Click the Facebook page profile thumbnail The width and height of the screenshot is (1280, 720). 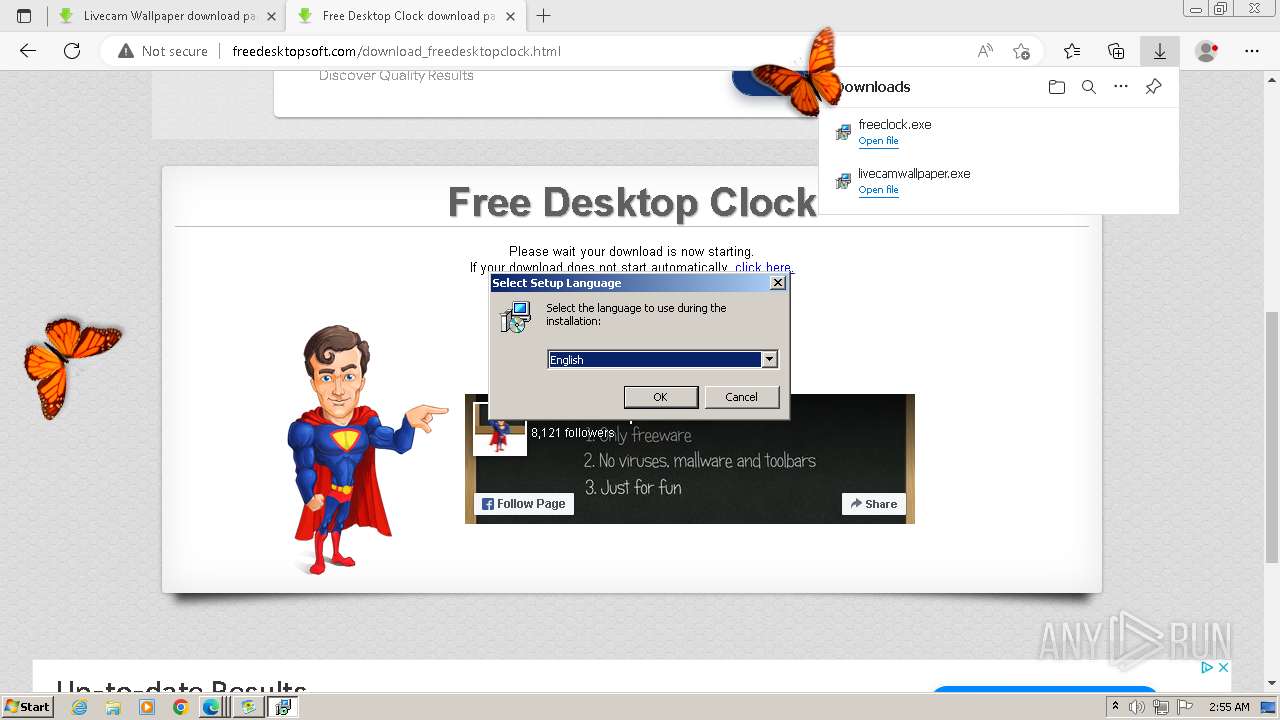(499, 428)
